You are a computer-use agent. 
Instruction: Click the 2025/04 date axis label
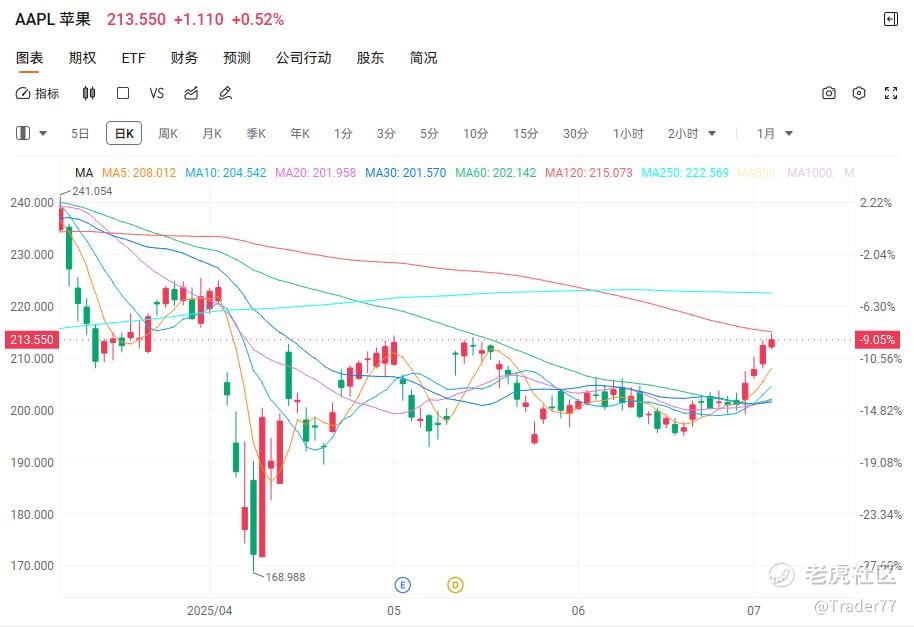[209, 610]
